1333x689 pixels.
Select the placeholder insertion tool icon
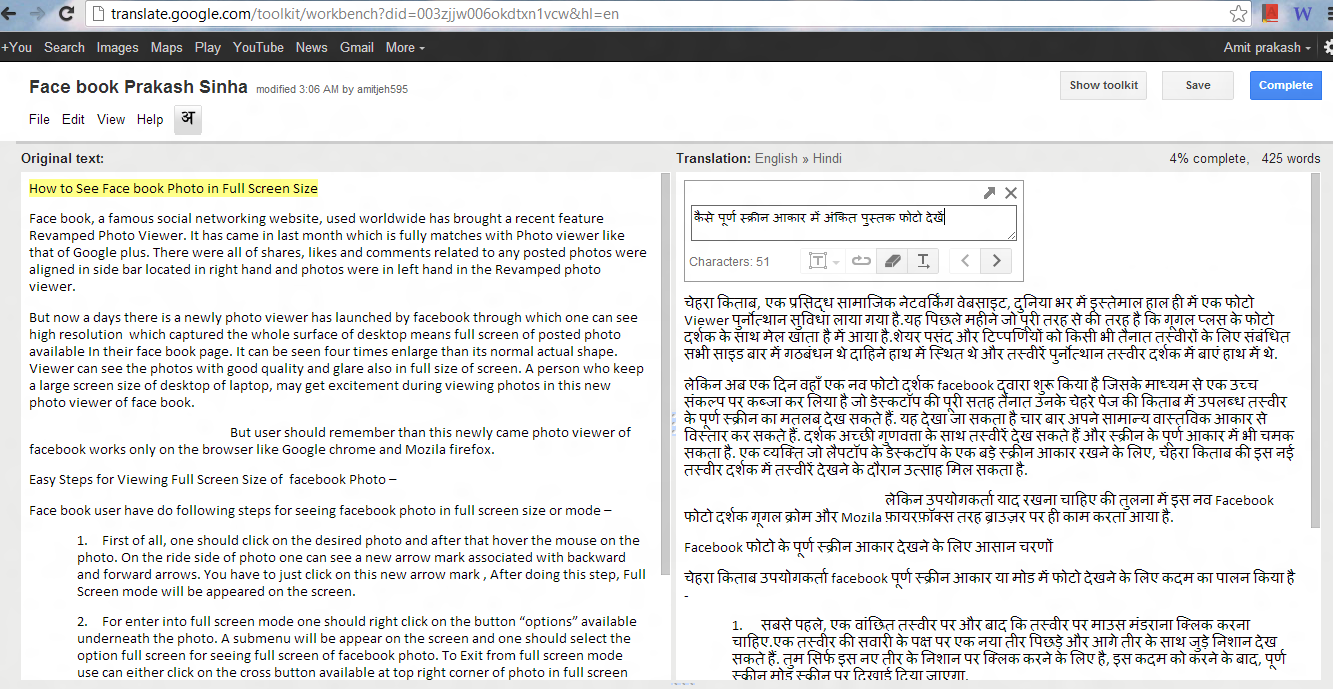819,260
